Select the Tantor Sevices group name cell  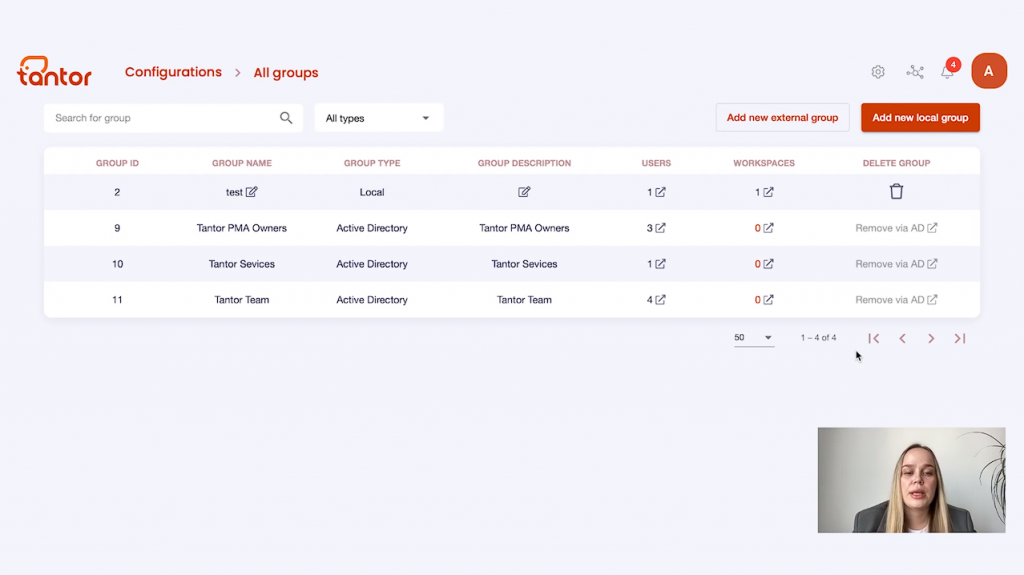pos(242,264)
